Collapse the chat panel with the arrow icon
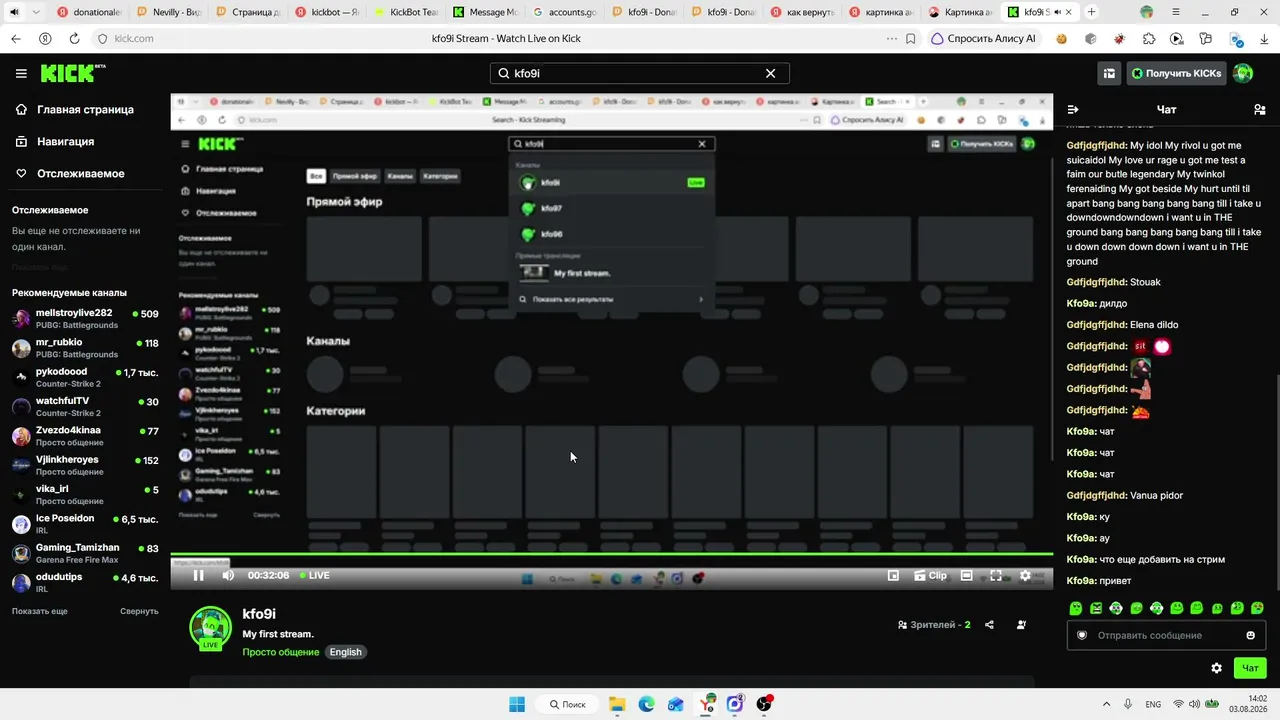Screen dimensions: 1280x720 [1073, 110]
